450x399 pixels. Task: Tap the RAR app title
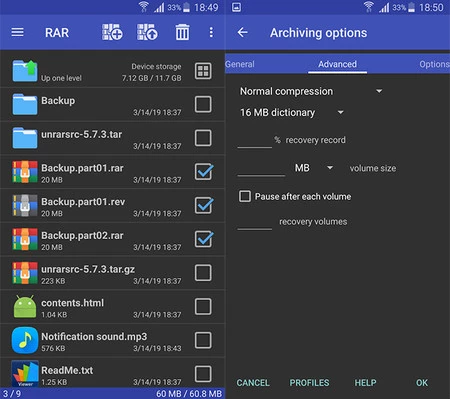tap(57, 33)
